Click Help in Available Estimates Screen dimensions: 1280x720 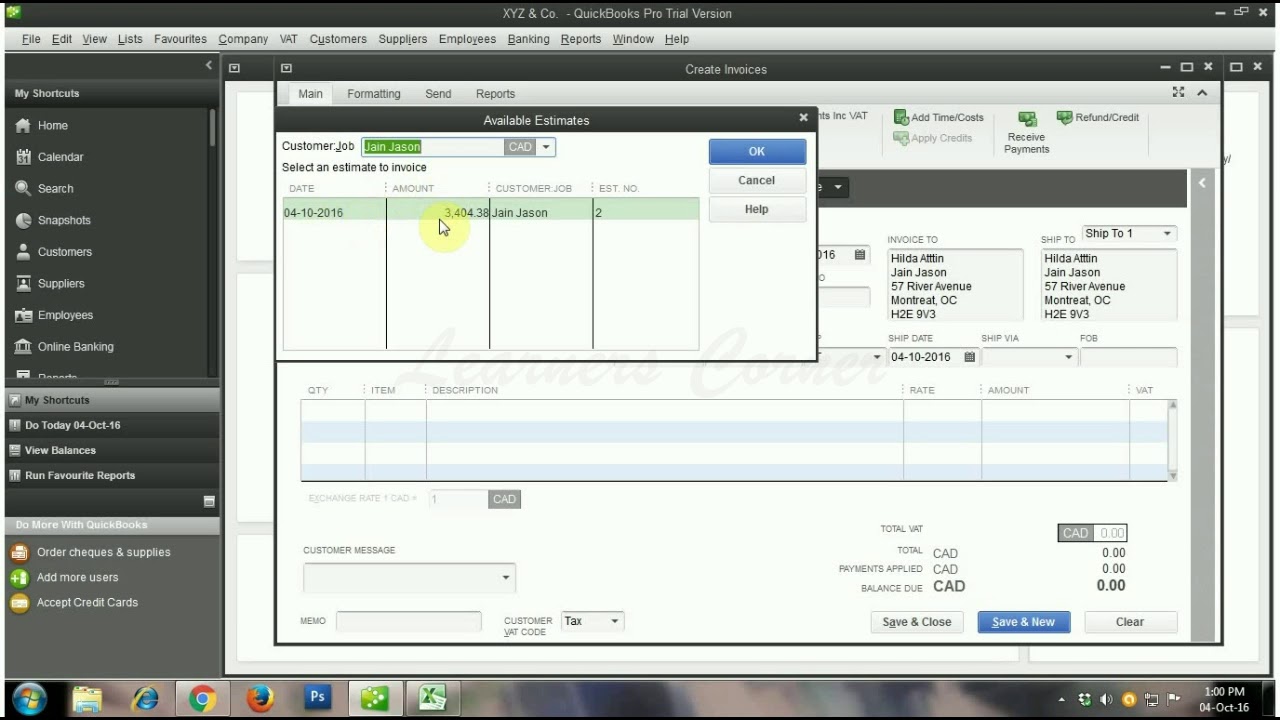[x=757, y=209]
